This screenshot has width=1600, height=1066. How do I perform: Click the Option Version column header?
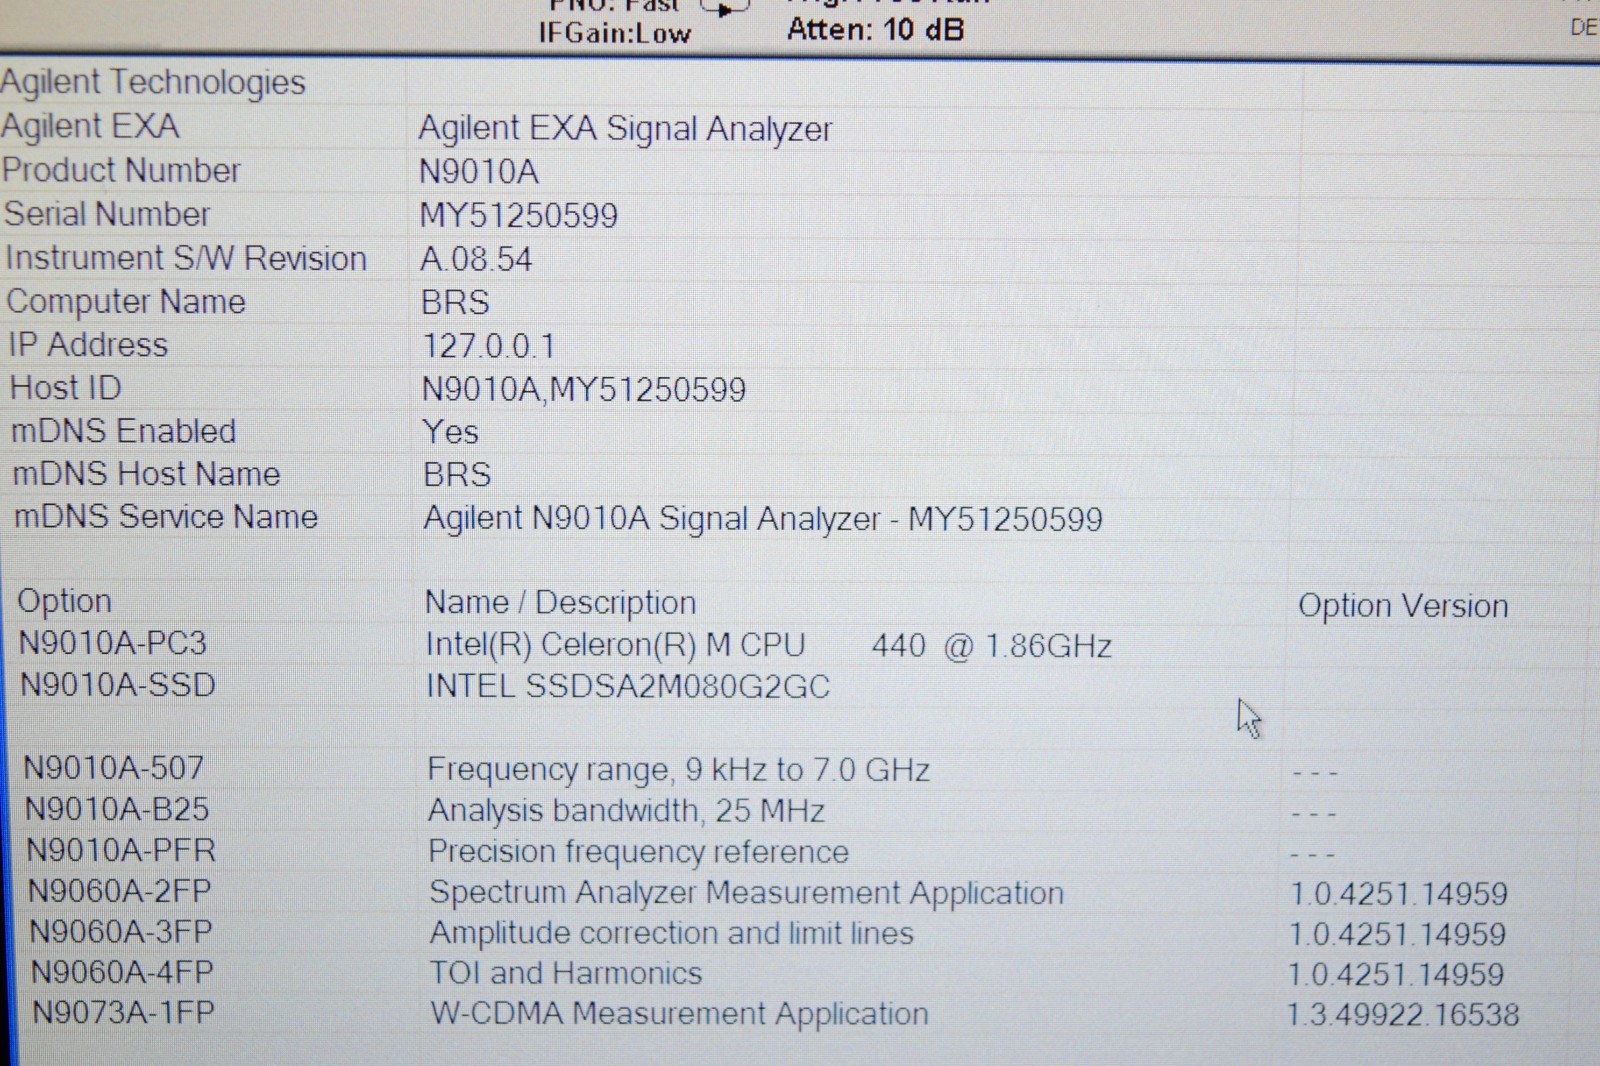[1403, 606]
